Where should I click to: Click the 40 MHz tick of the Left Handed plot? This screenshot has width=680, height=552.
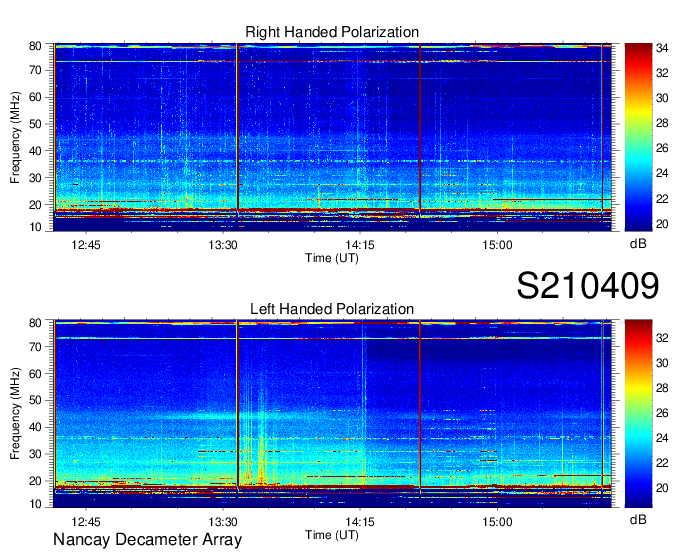tap(35, 427)
